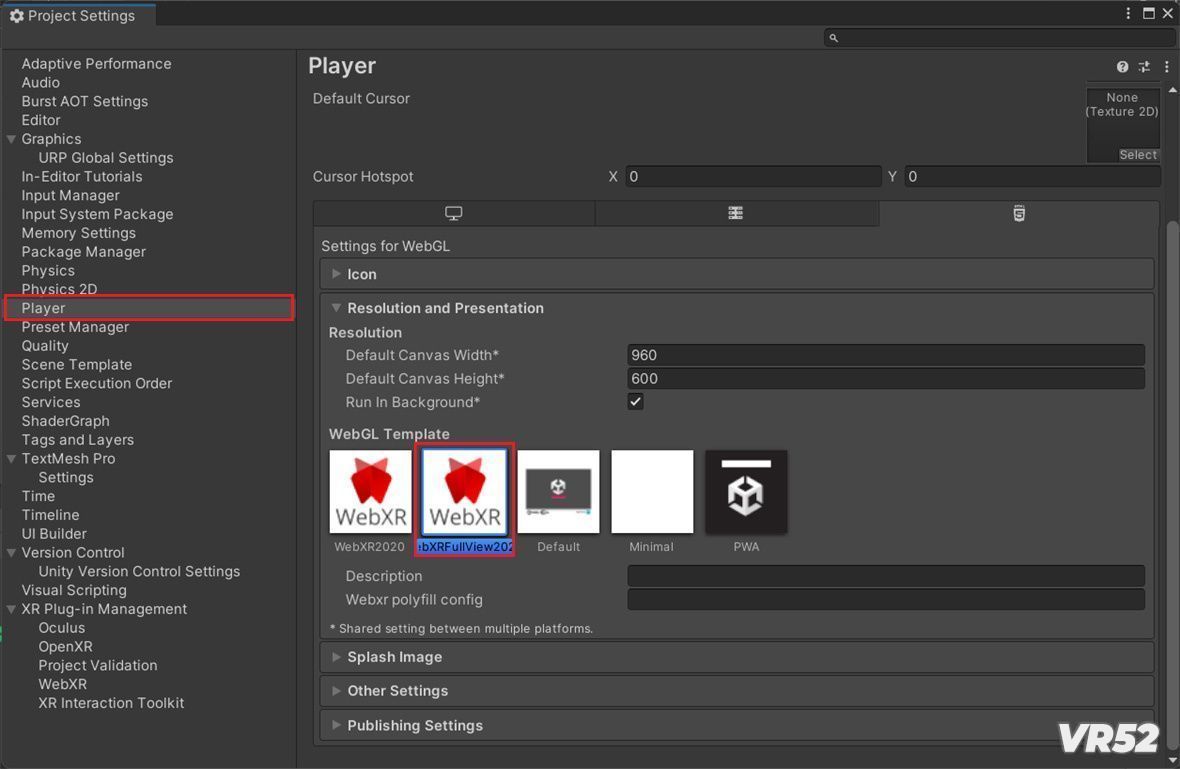Click the Default Canvas Height field
The image size is (1180, 769).
(x=886, y=378)
